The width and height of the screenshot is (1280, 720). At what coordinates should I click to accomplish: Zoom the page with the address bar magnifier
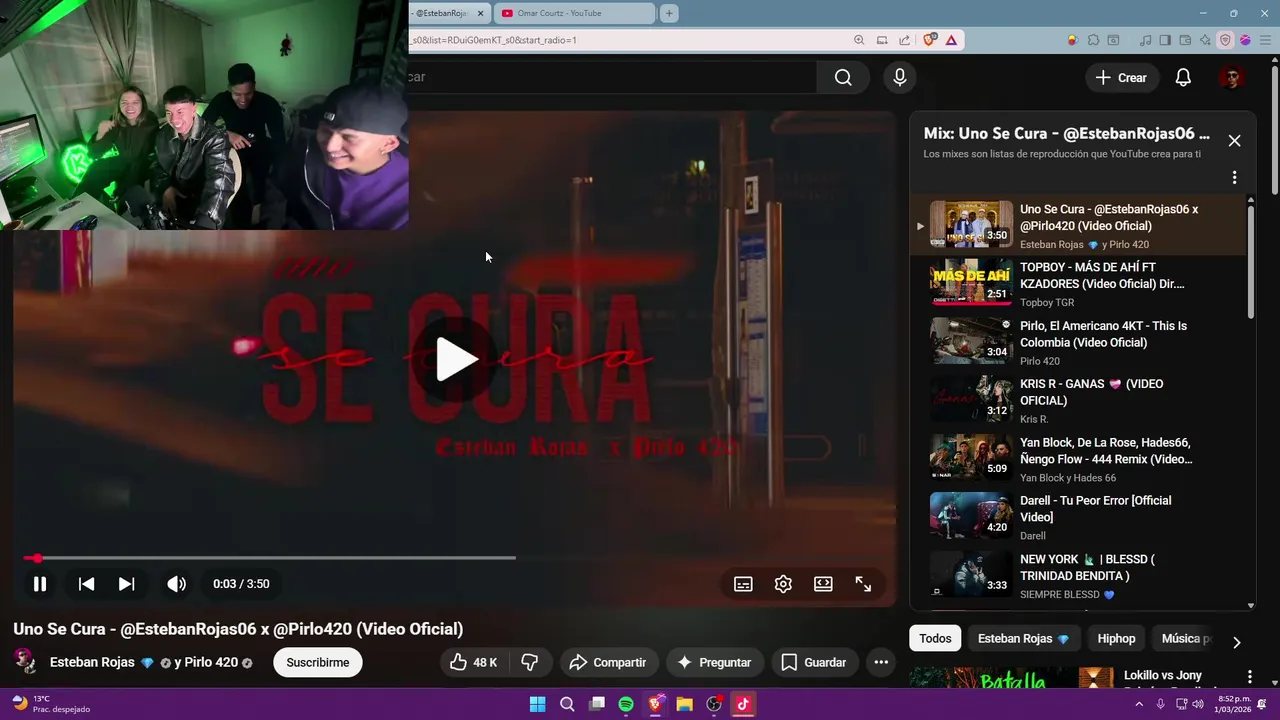(859, 40)
